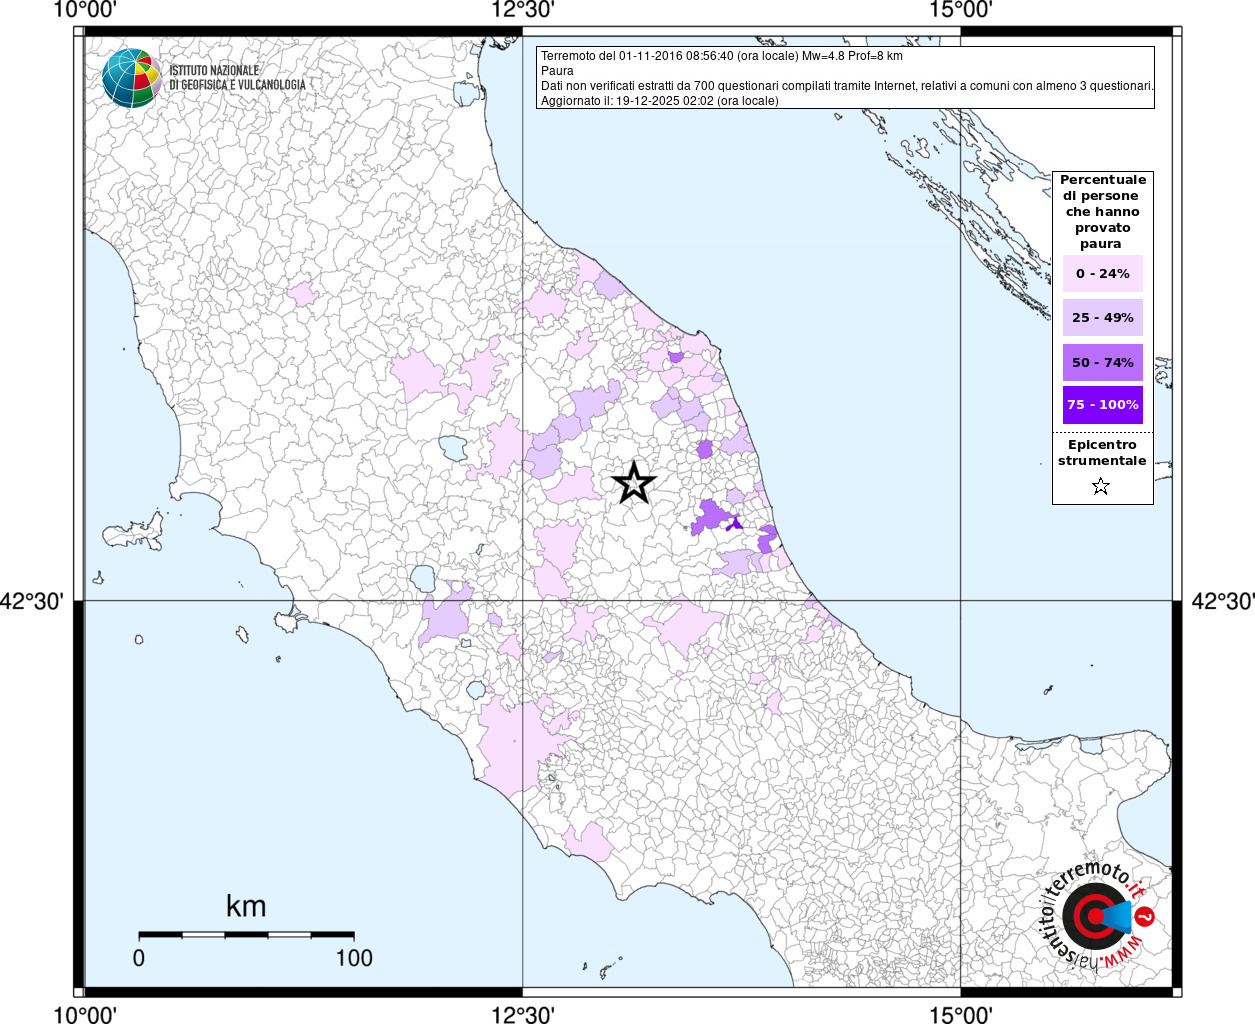This screenshot has height=1024, width=1255.
Task: Click the 'km' label above the scale bar
Action: (246, 906)
